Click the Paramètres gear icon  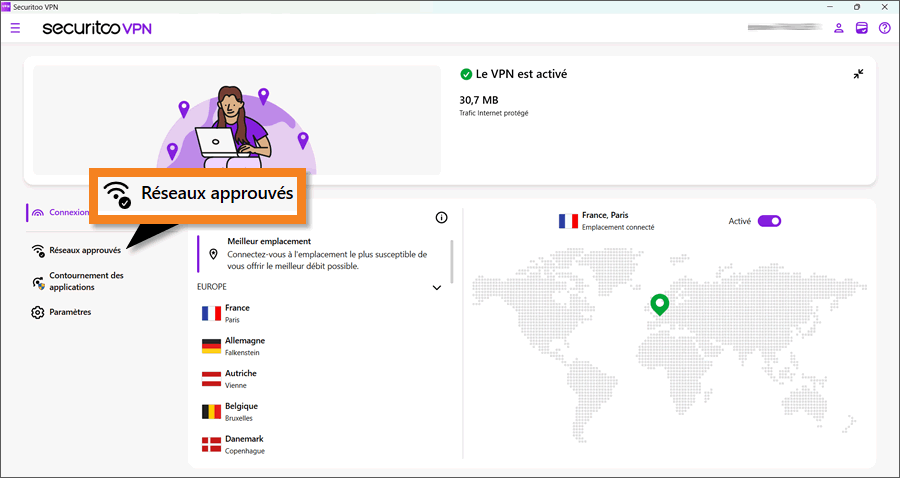(x=38, y=313)
